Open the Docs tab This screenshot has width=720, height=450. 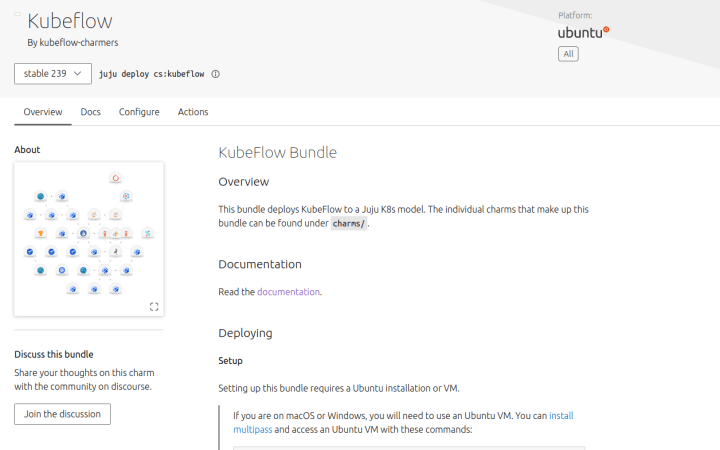tap(90, 112)
